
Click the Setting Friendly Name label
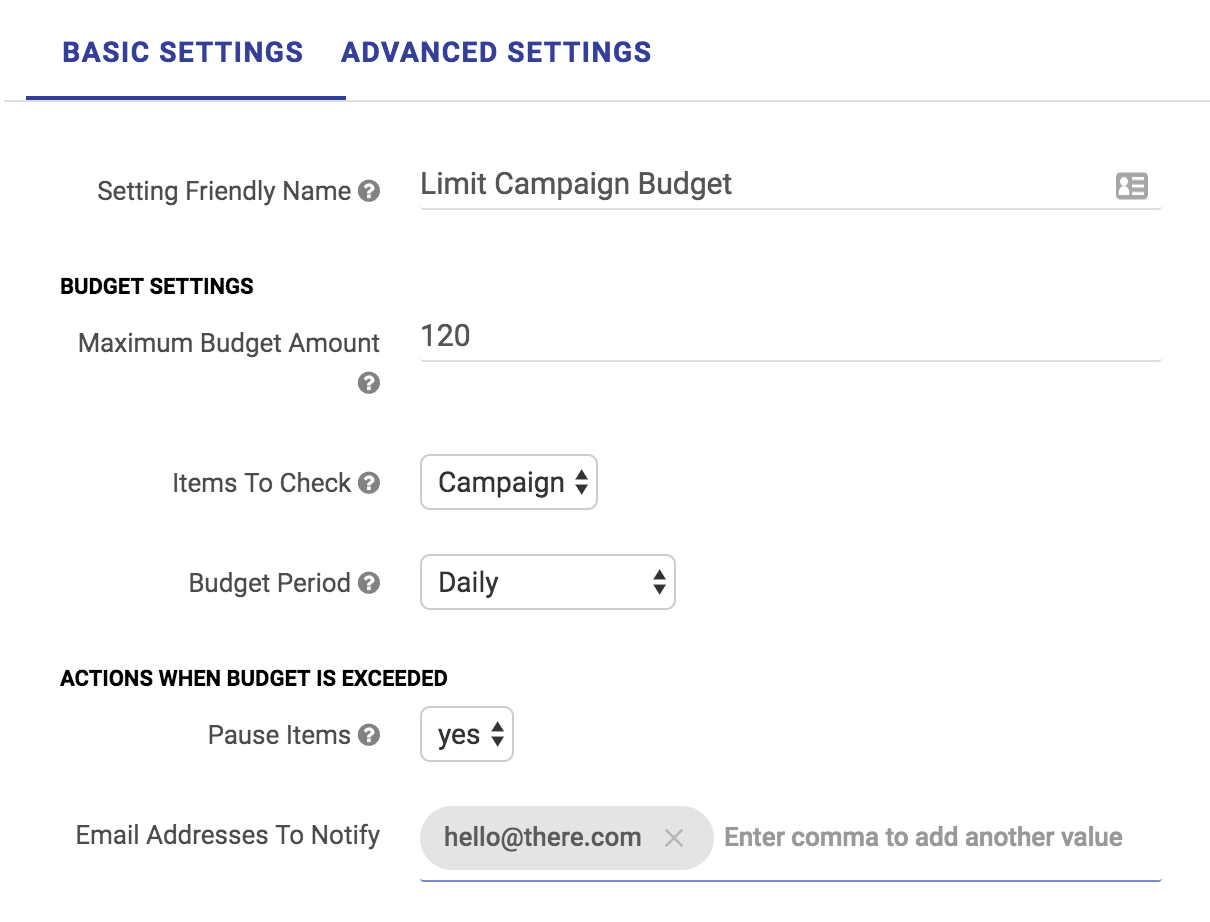click(224, 191)
